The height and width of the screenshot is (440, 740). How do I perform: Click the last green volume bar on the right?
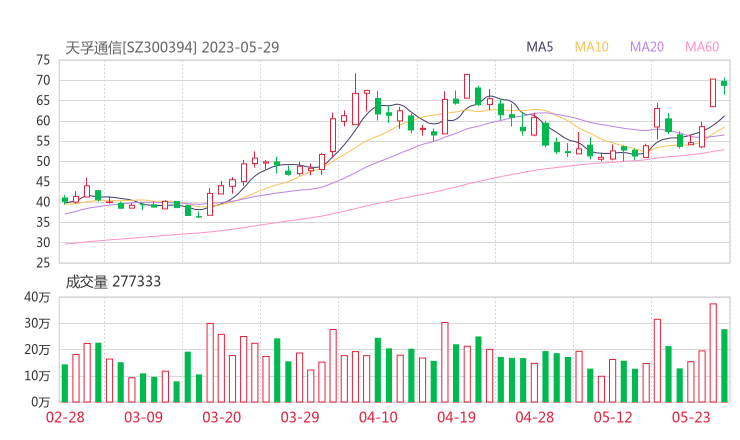pyautogui.click(x=724, y=366)
